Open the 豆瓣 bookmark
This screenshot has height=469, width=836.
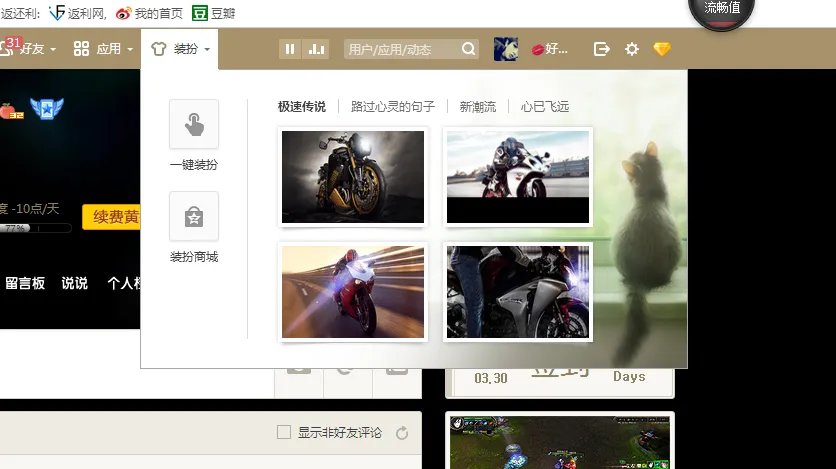(x=214, y=13)
